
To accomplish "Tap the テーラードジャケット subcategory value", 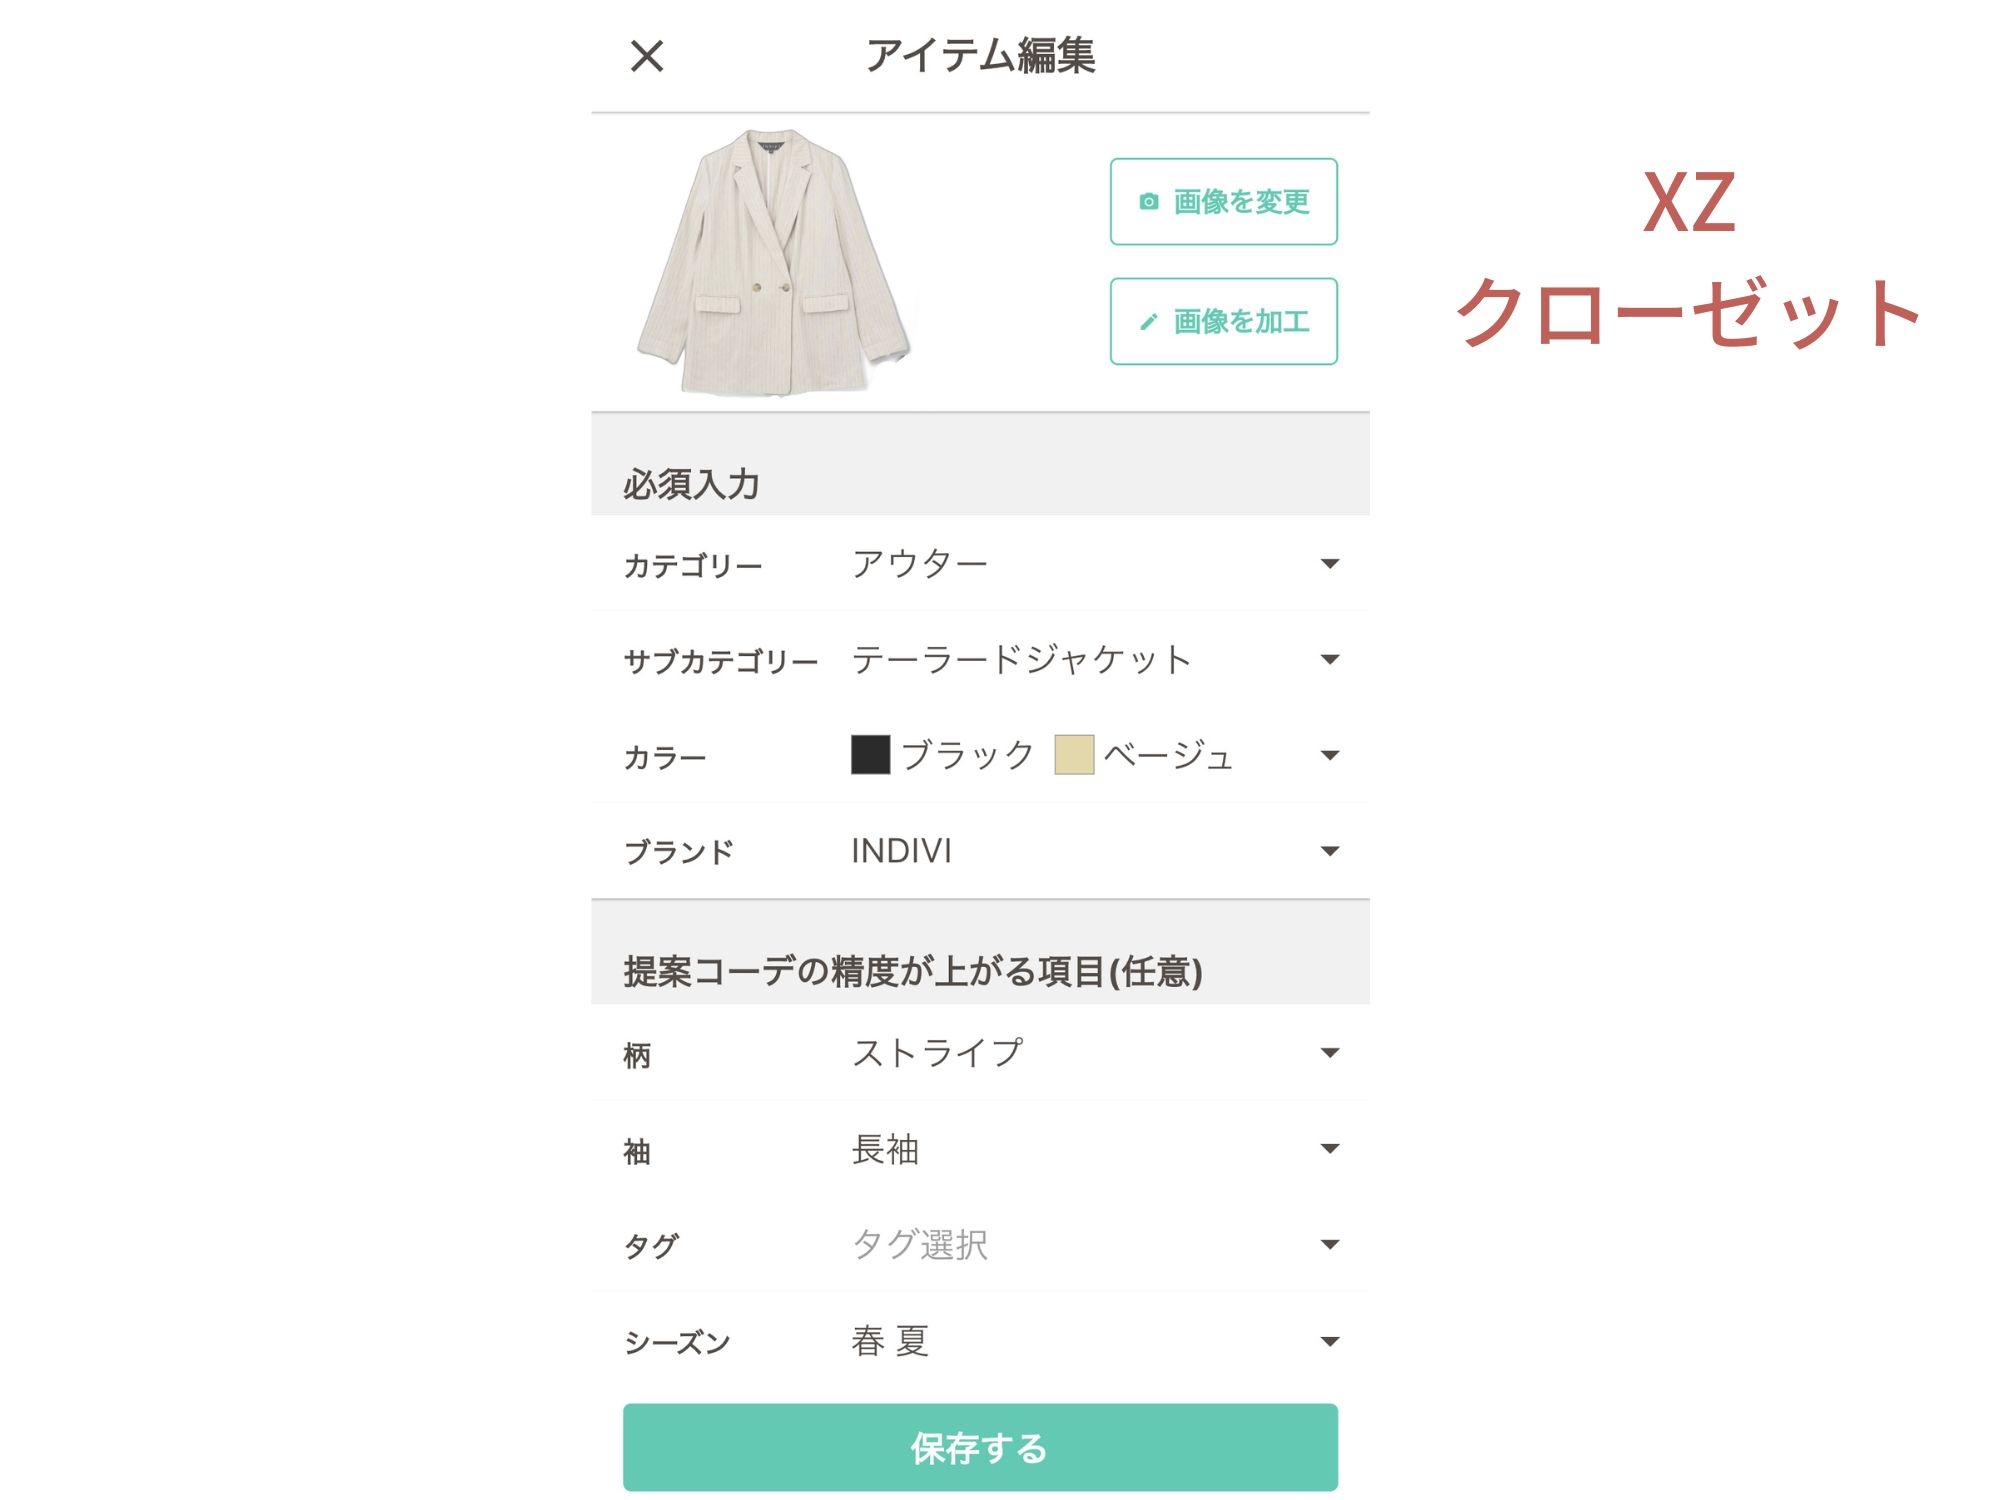I will (x=1021, y=660).
